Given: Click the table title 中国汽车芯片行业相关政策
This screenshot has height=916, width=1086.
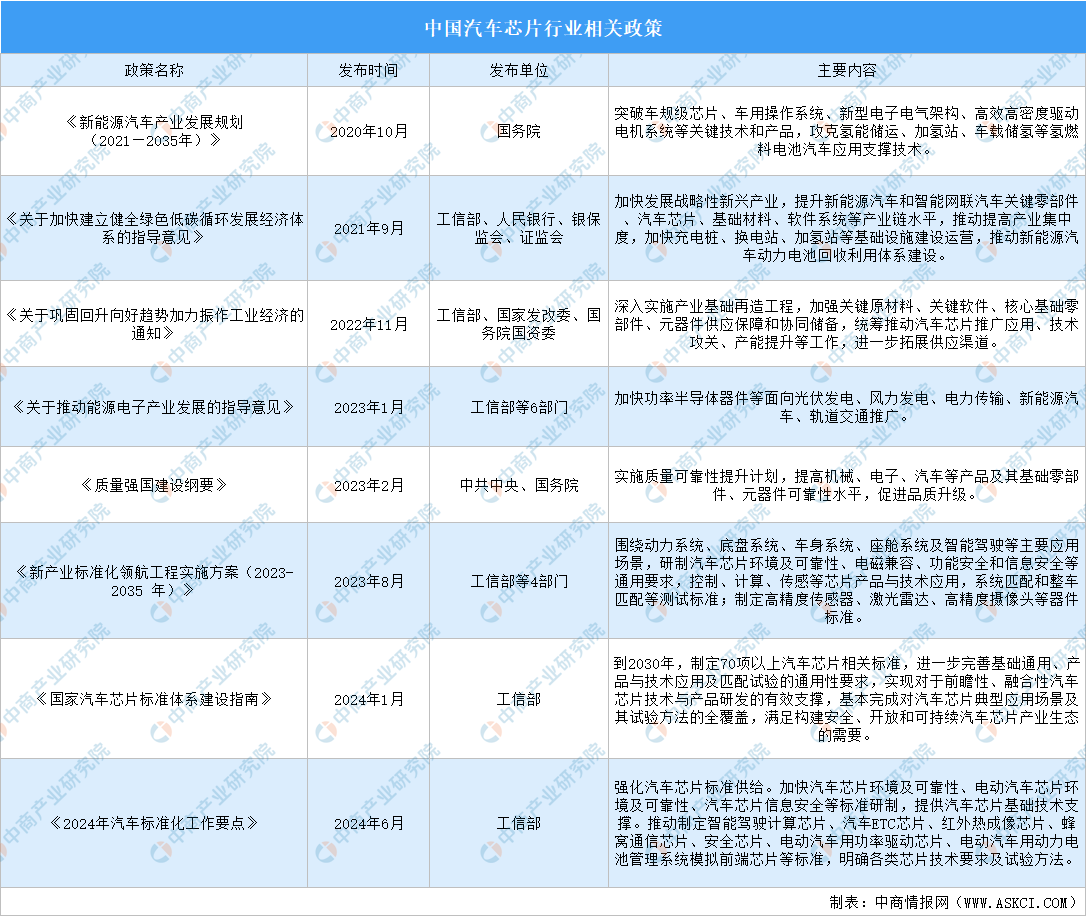Looking at the screenshot, I should [543, 28].
